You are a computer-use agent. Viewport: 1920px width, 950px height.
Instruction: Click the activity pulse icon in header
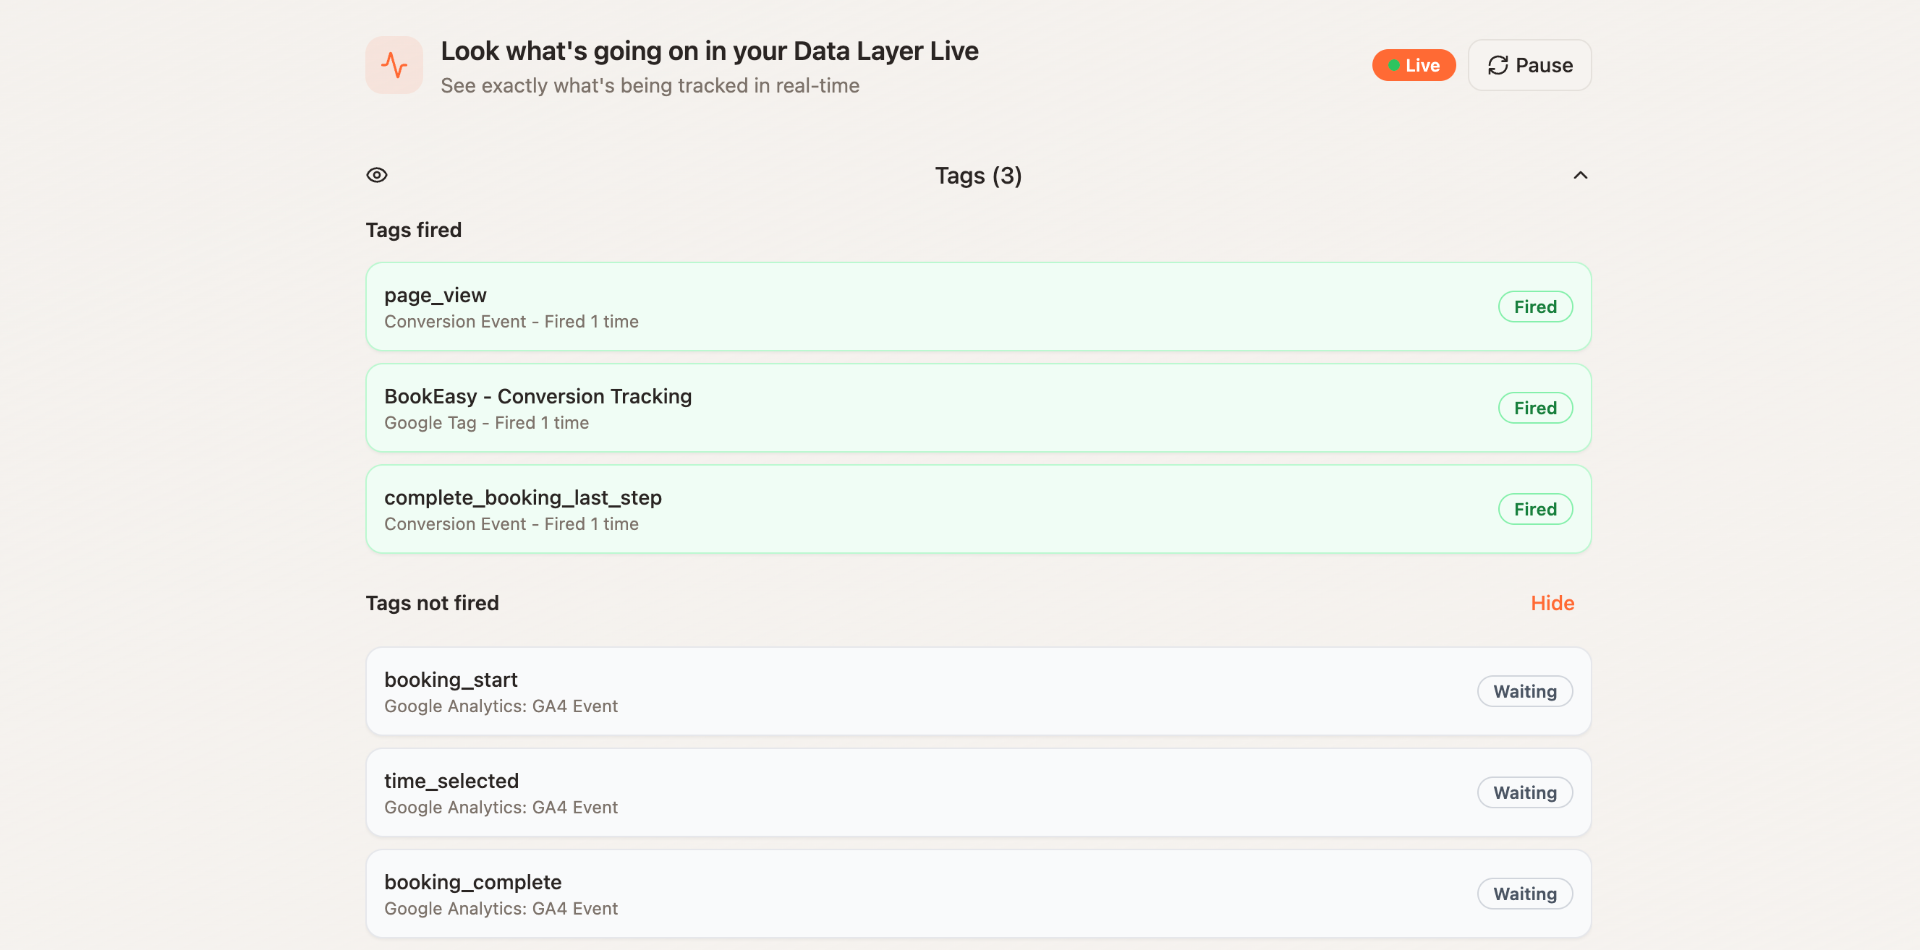click(x=394, y=65)
